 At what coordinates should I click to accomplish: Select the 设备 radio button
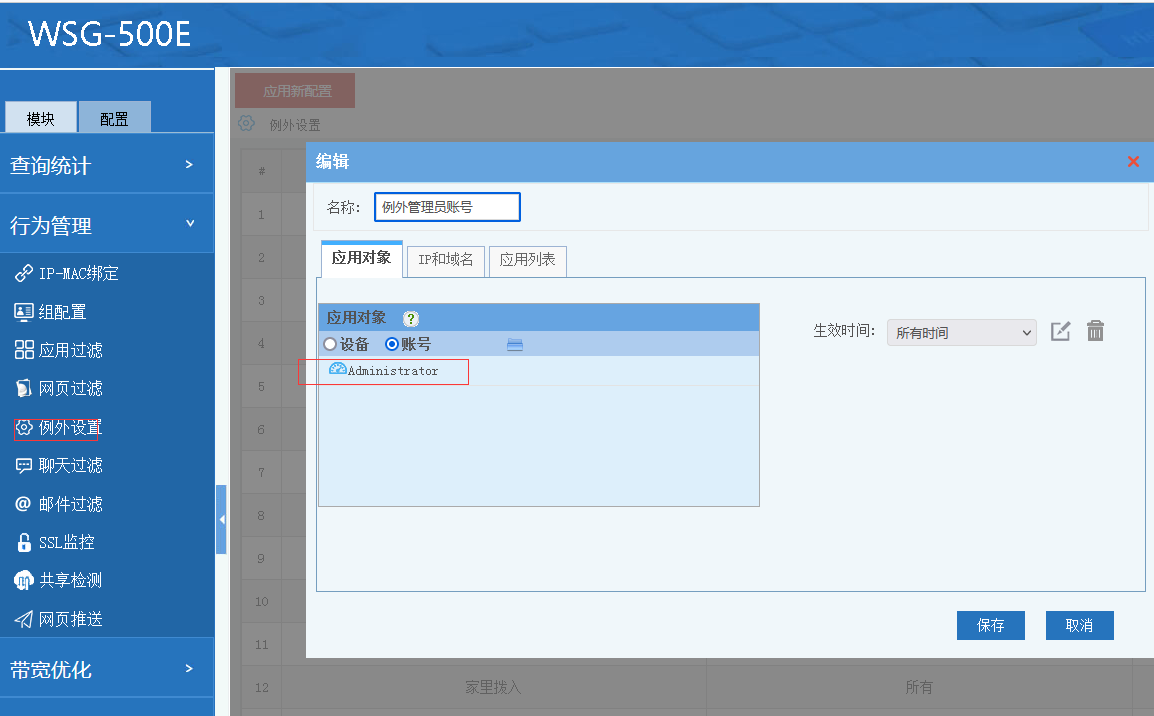[330, 344]
